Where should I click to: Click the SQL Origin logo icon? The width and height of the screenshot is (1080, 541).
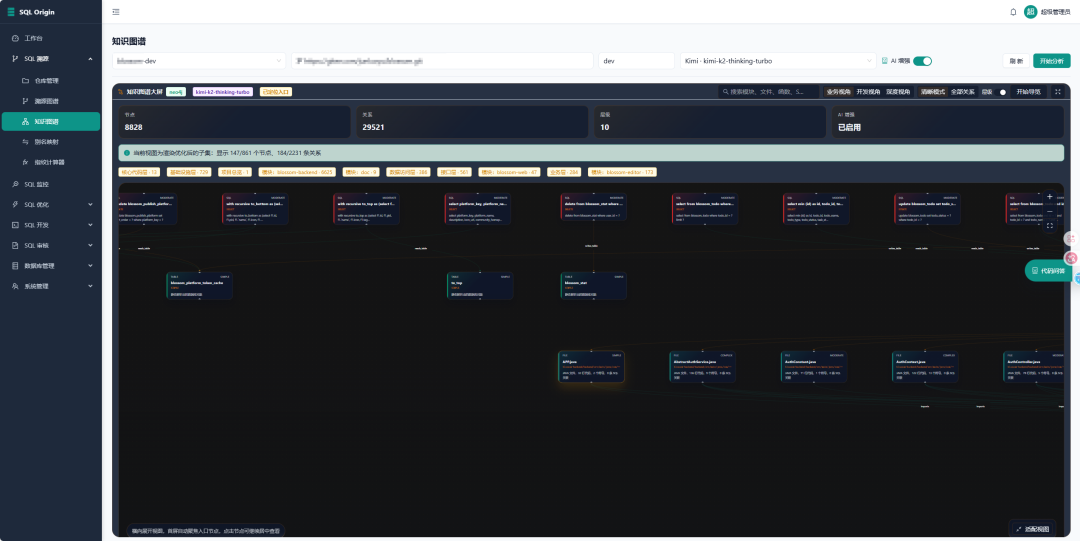click(10, 12)
